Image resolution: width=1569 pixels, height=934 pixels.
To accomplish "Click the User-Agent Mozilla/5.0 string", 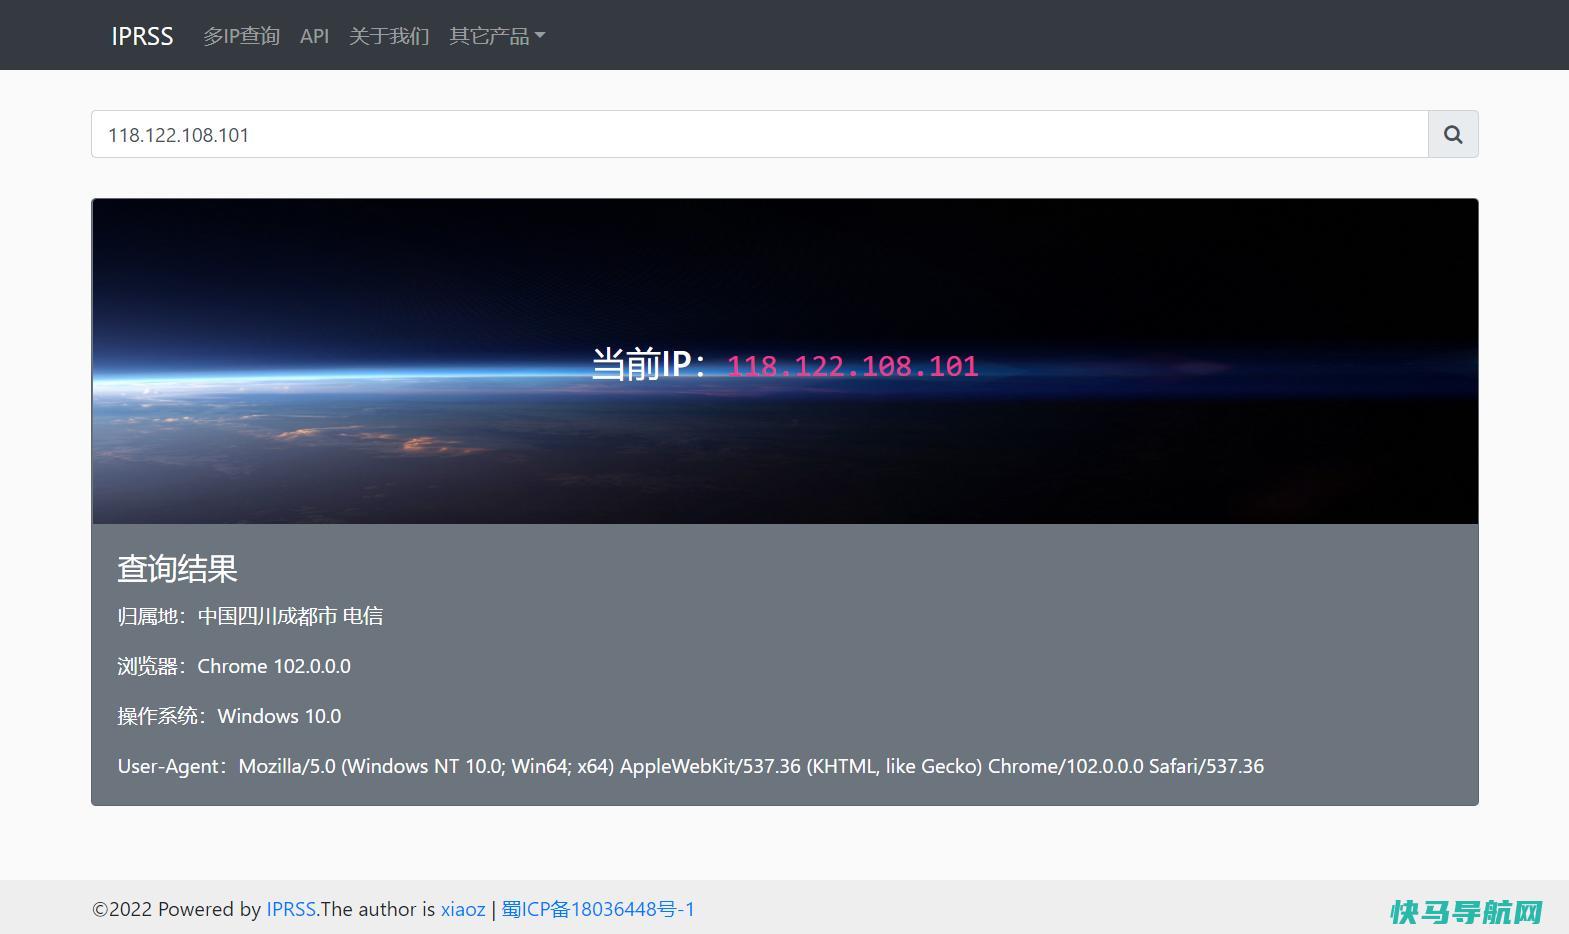I will click(691, 766).
